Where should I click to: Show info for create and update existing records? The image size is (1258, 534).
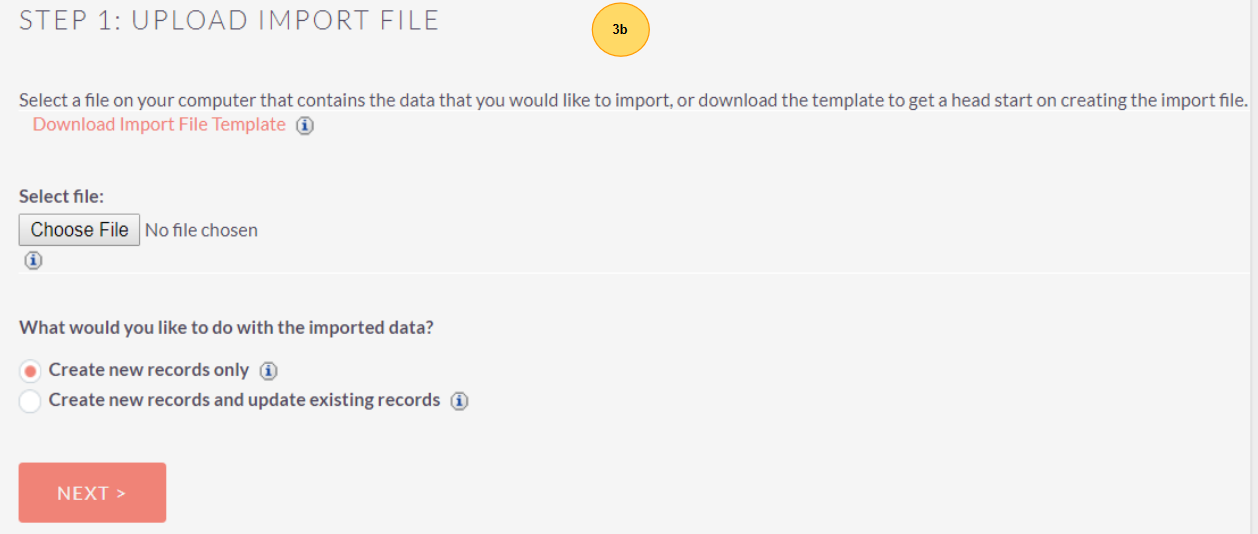click(x=459, y=401)
